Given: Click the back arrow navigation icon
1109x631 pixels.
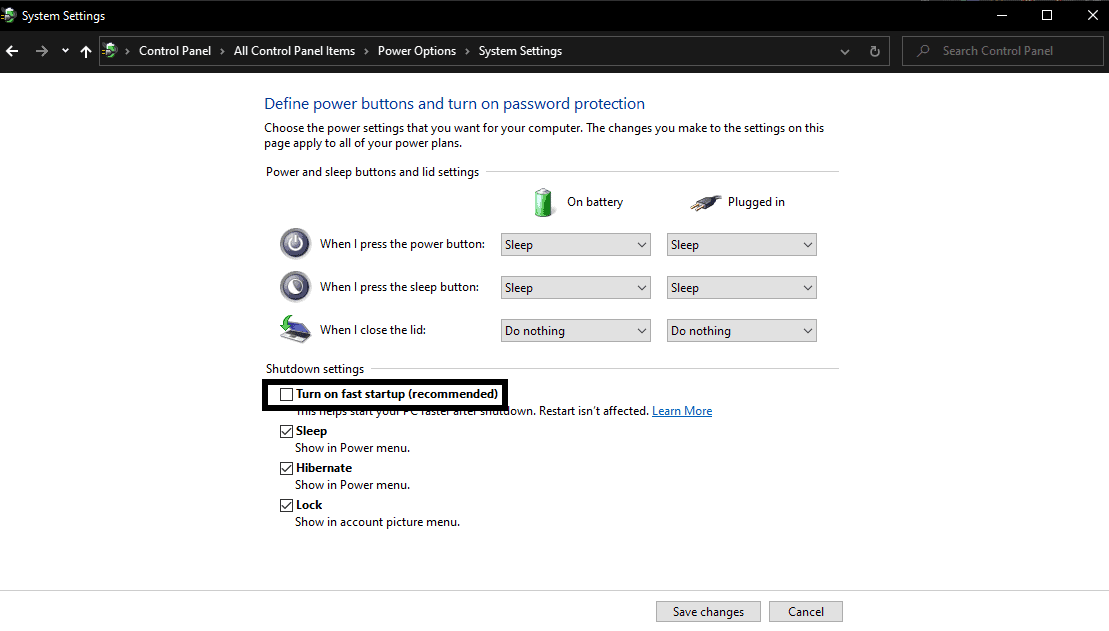Looking at the screenshot, I should pyautogui.click(x=11, y=50).
